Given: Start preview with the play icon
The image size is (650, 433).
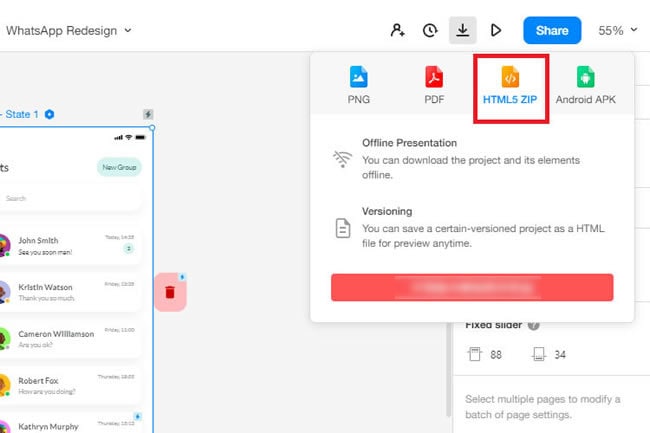Looking at the screenshot, I should click(x=495, y=30).
